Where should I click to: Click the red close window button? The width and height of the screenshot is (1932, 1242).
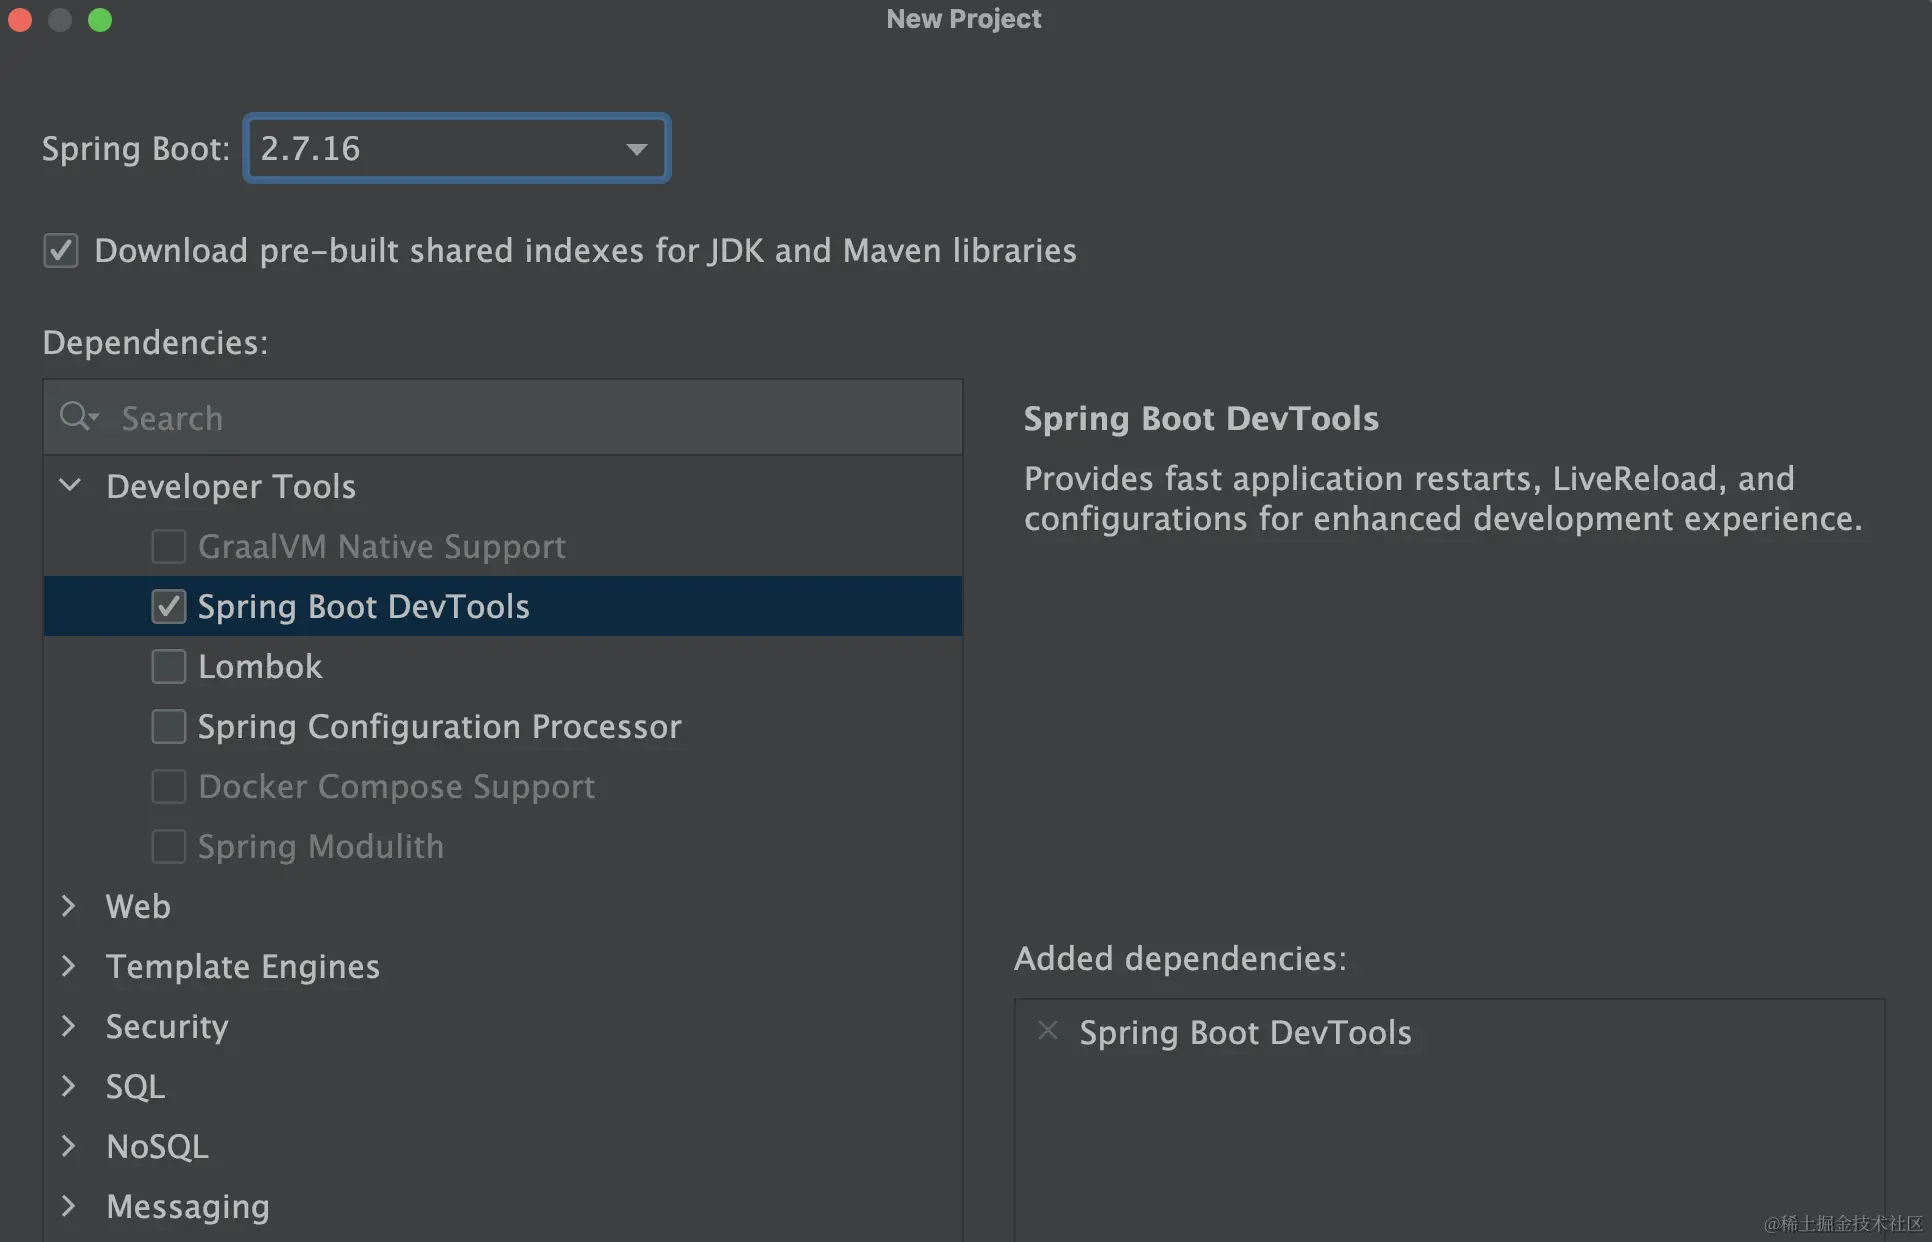coord(20,20)
